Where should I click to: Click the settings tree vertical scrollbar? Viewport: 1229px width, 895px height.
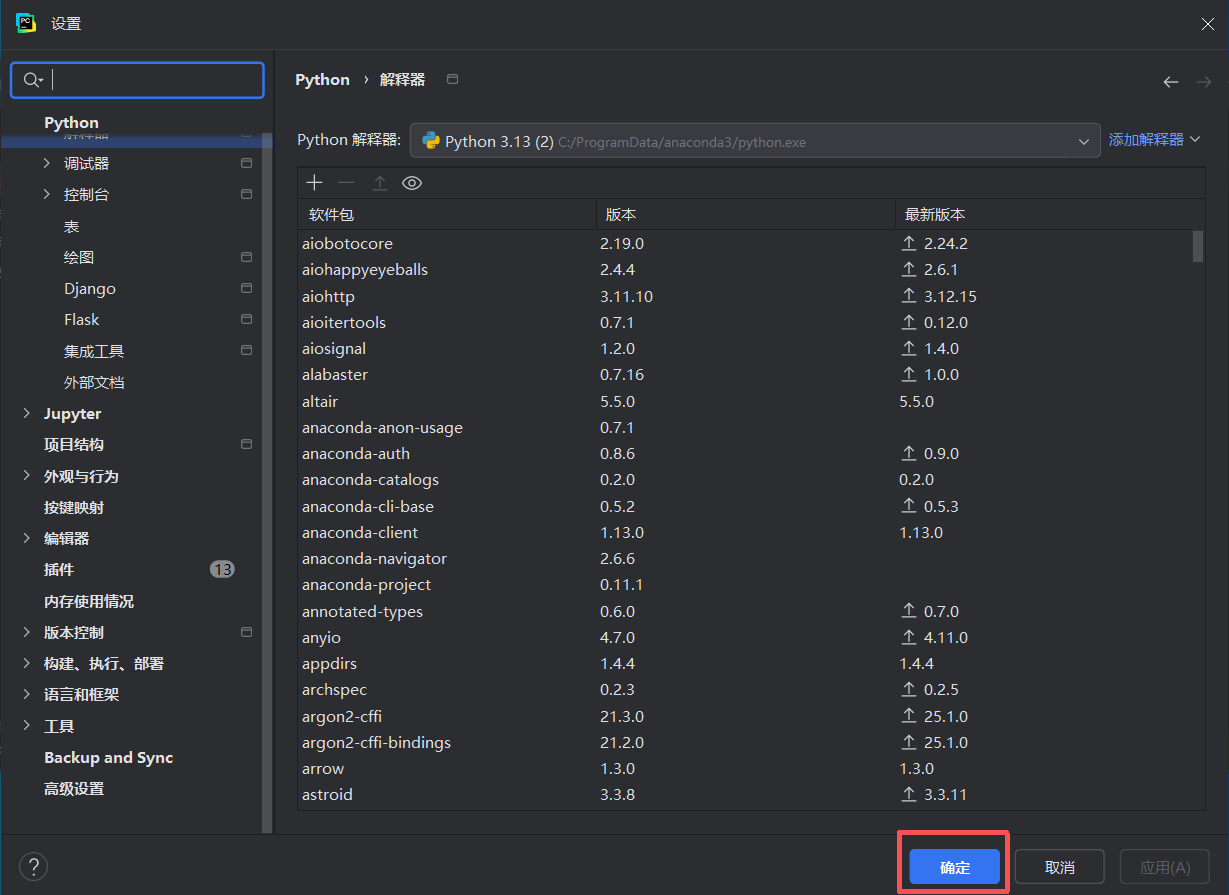[266, 482]
